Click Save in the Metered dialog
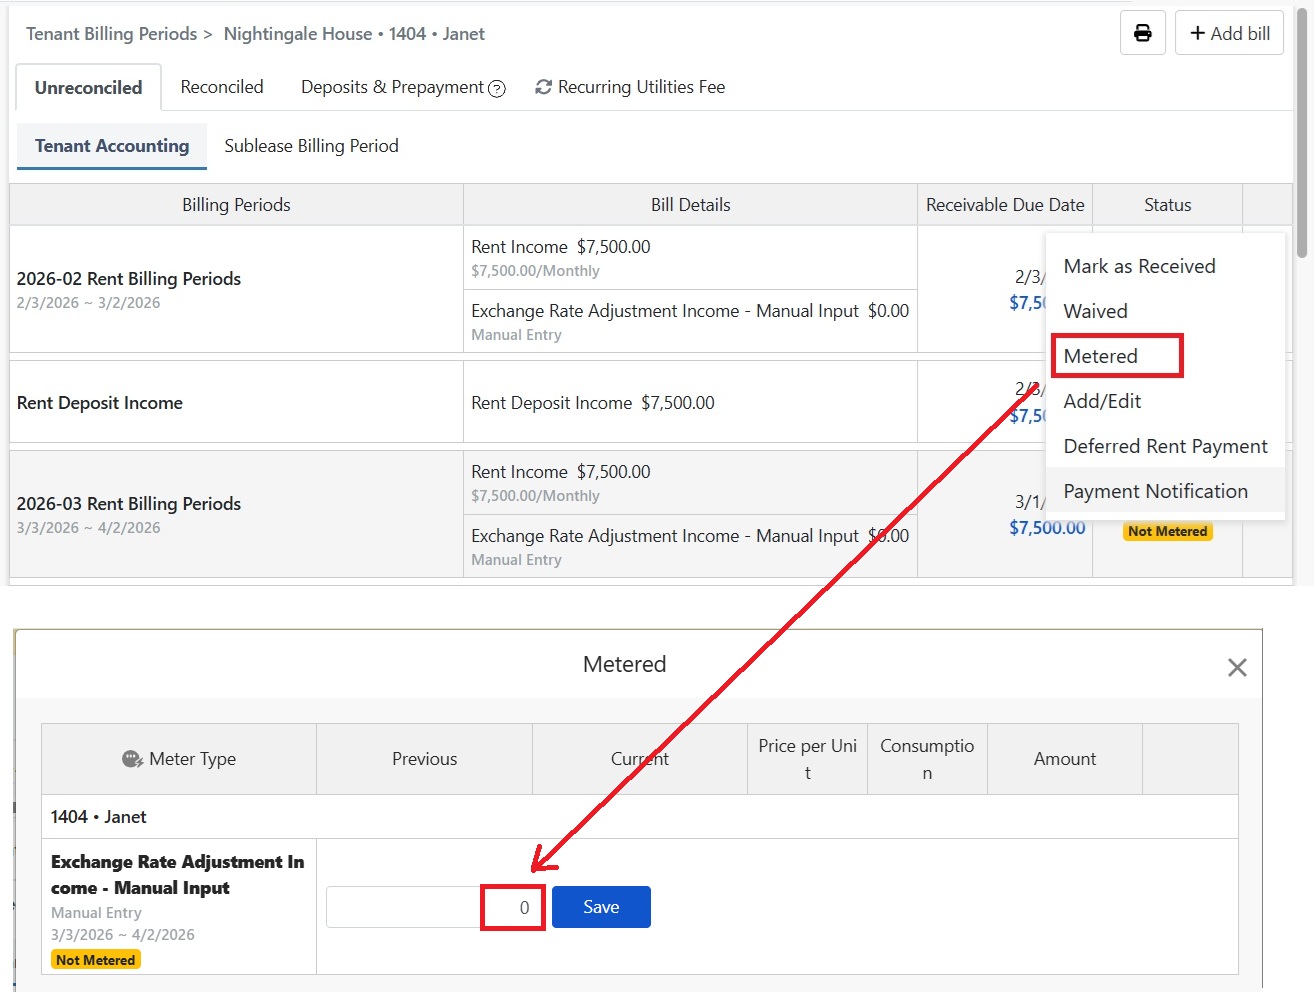This screenshot has width=1314, height=992. (601, 907)
